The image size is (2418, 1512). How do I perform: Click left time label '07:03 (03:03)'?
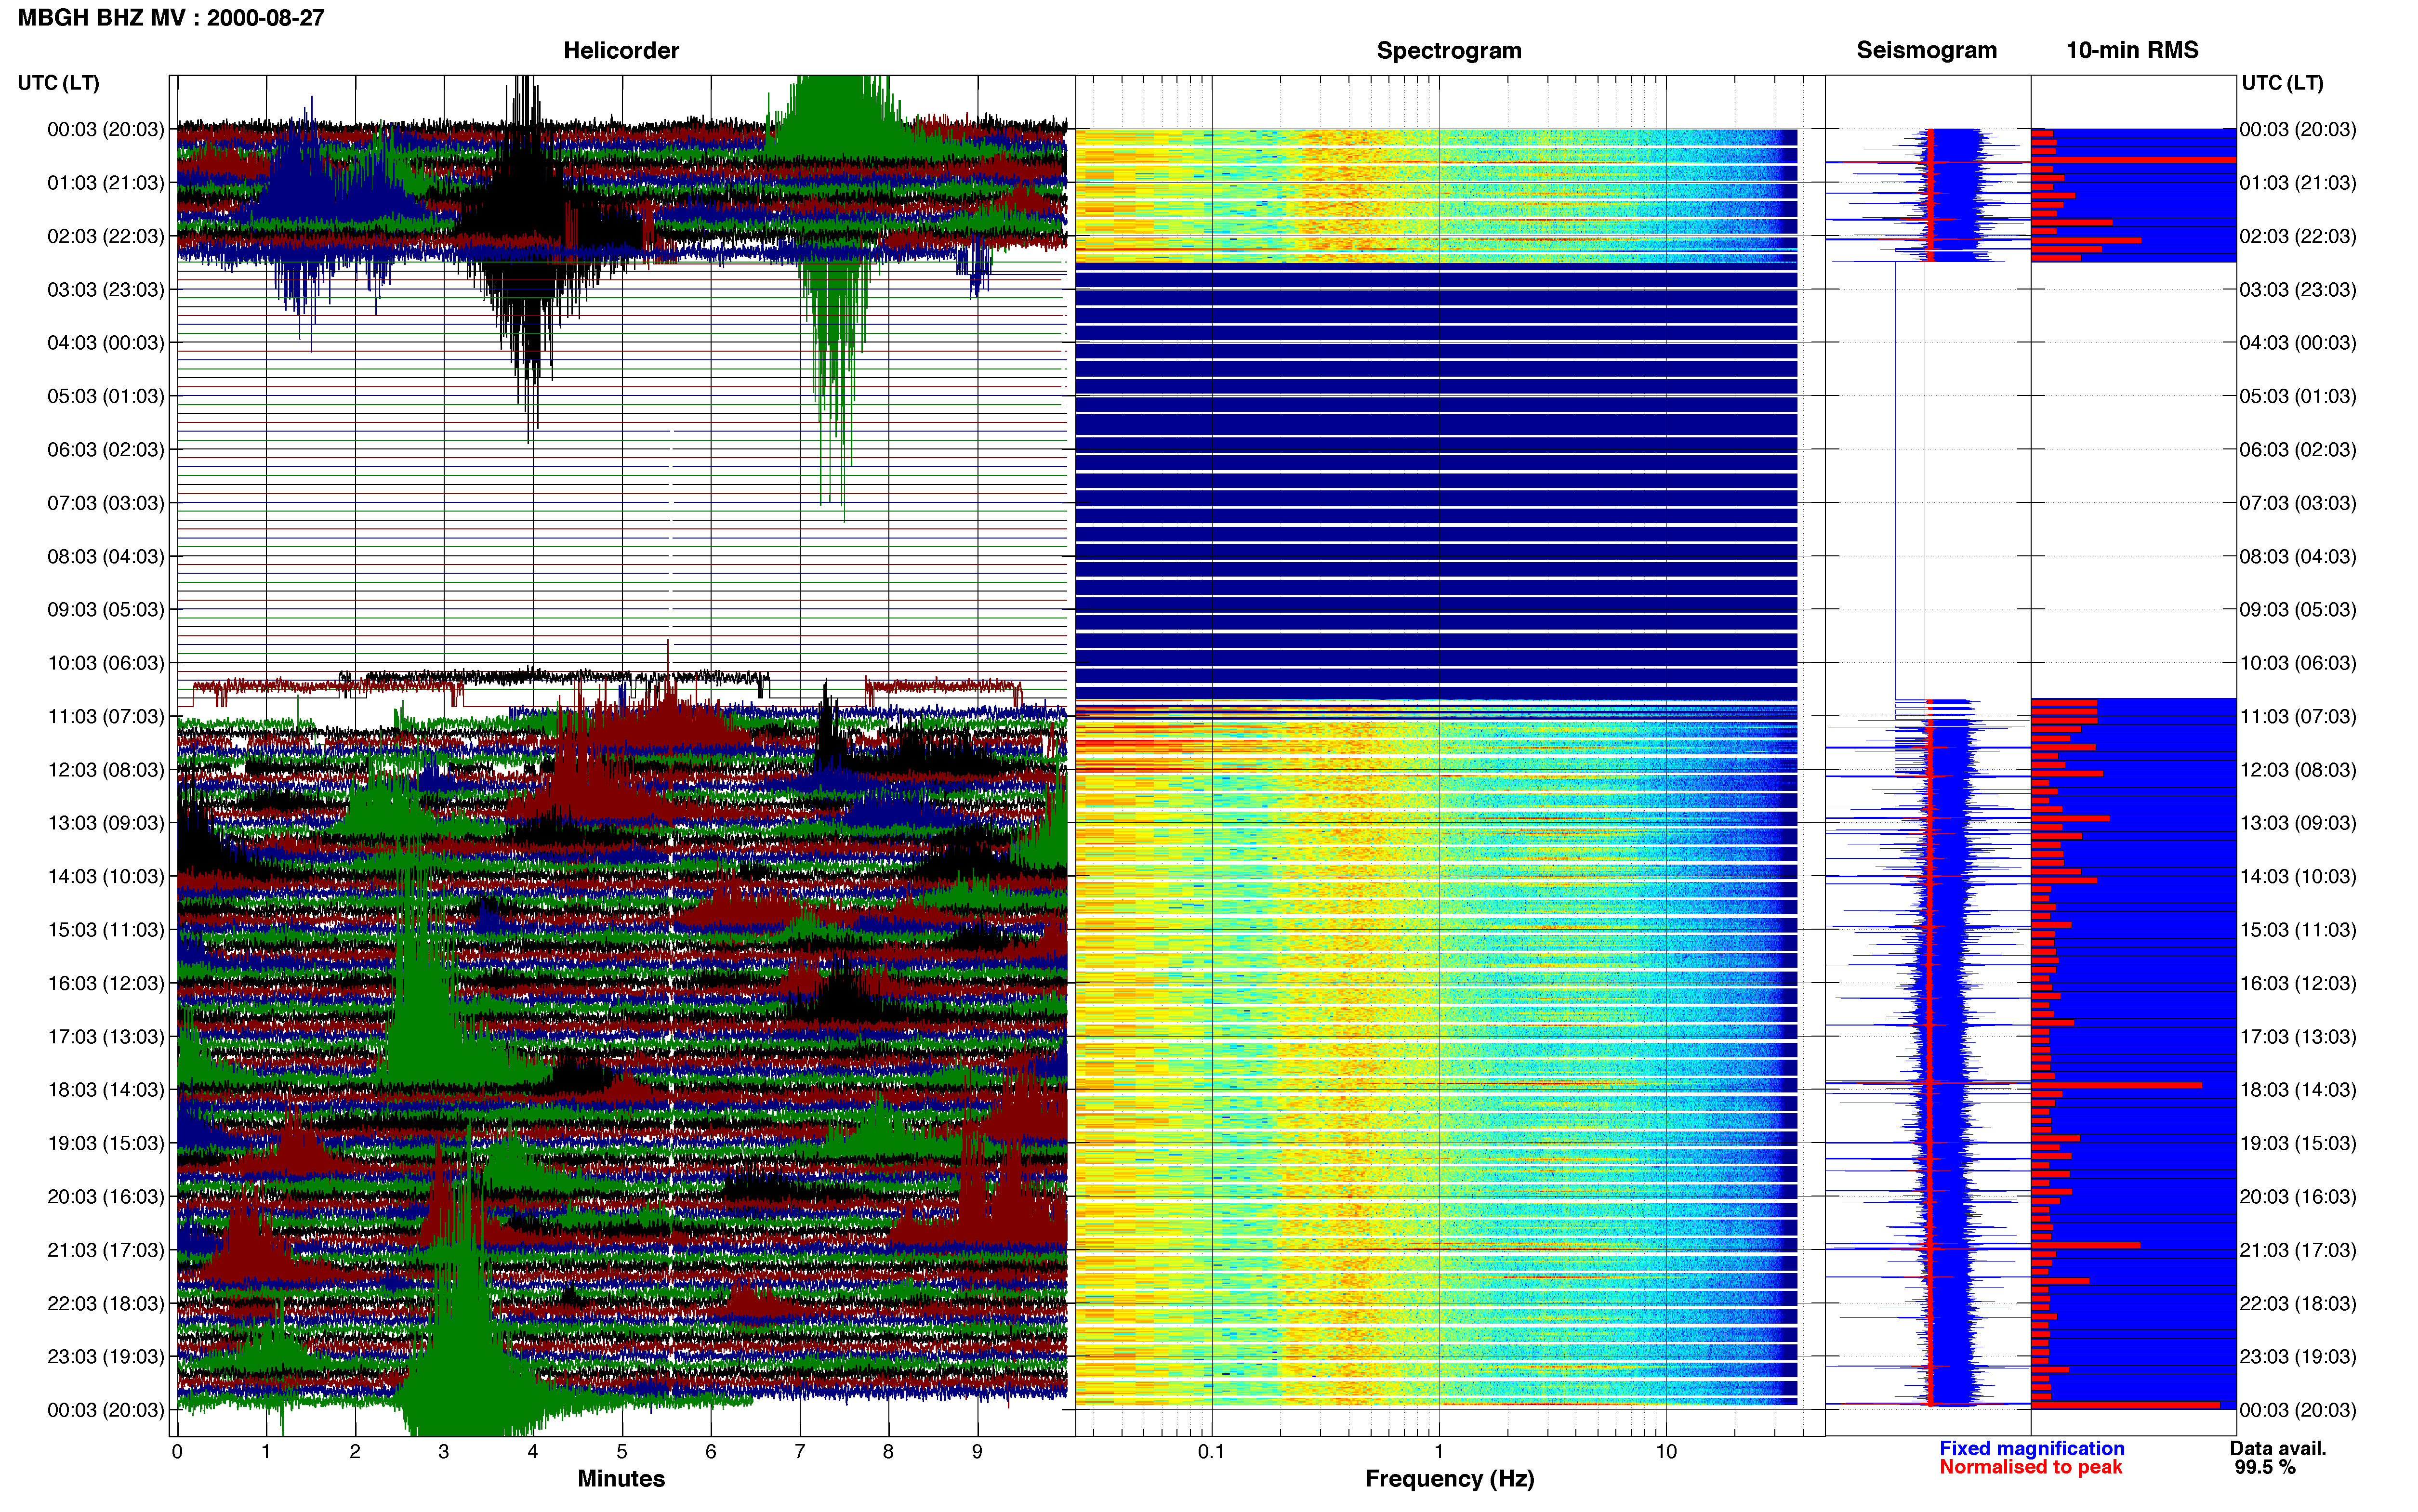106,503
